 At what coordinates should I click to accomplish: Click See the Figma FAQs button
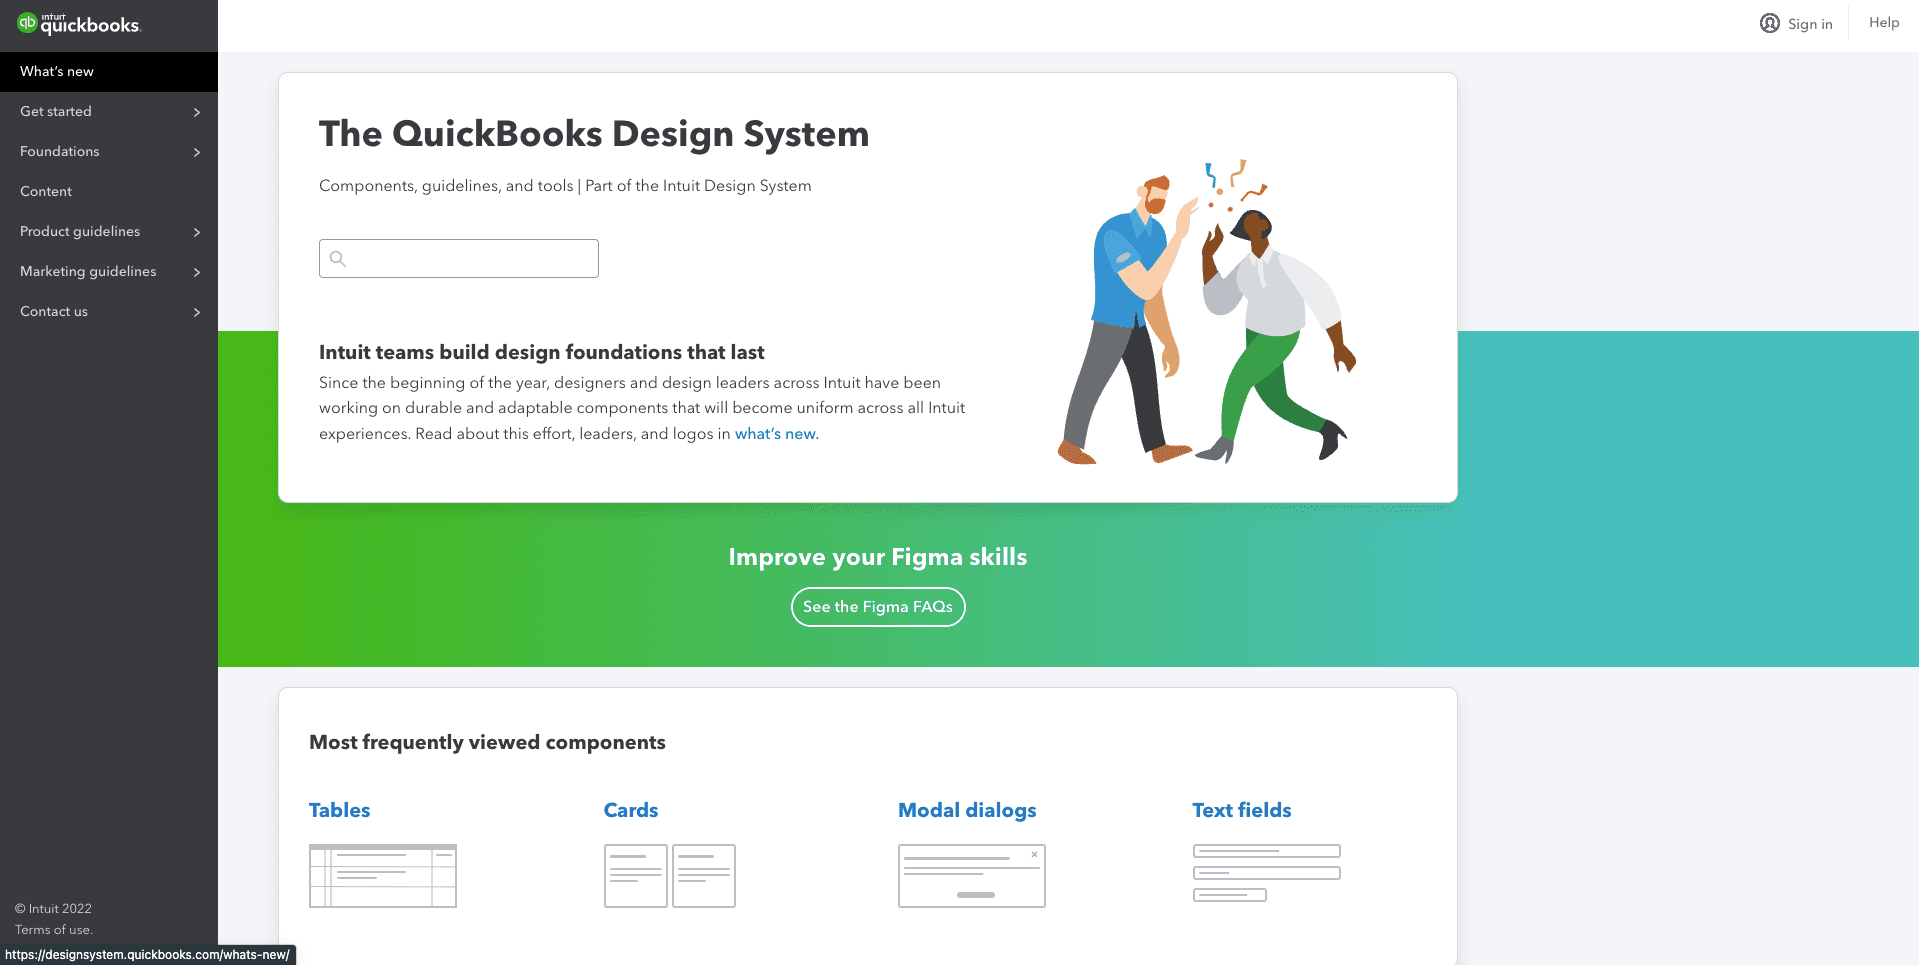(x=878, y=607)
